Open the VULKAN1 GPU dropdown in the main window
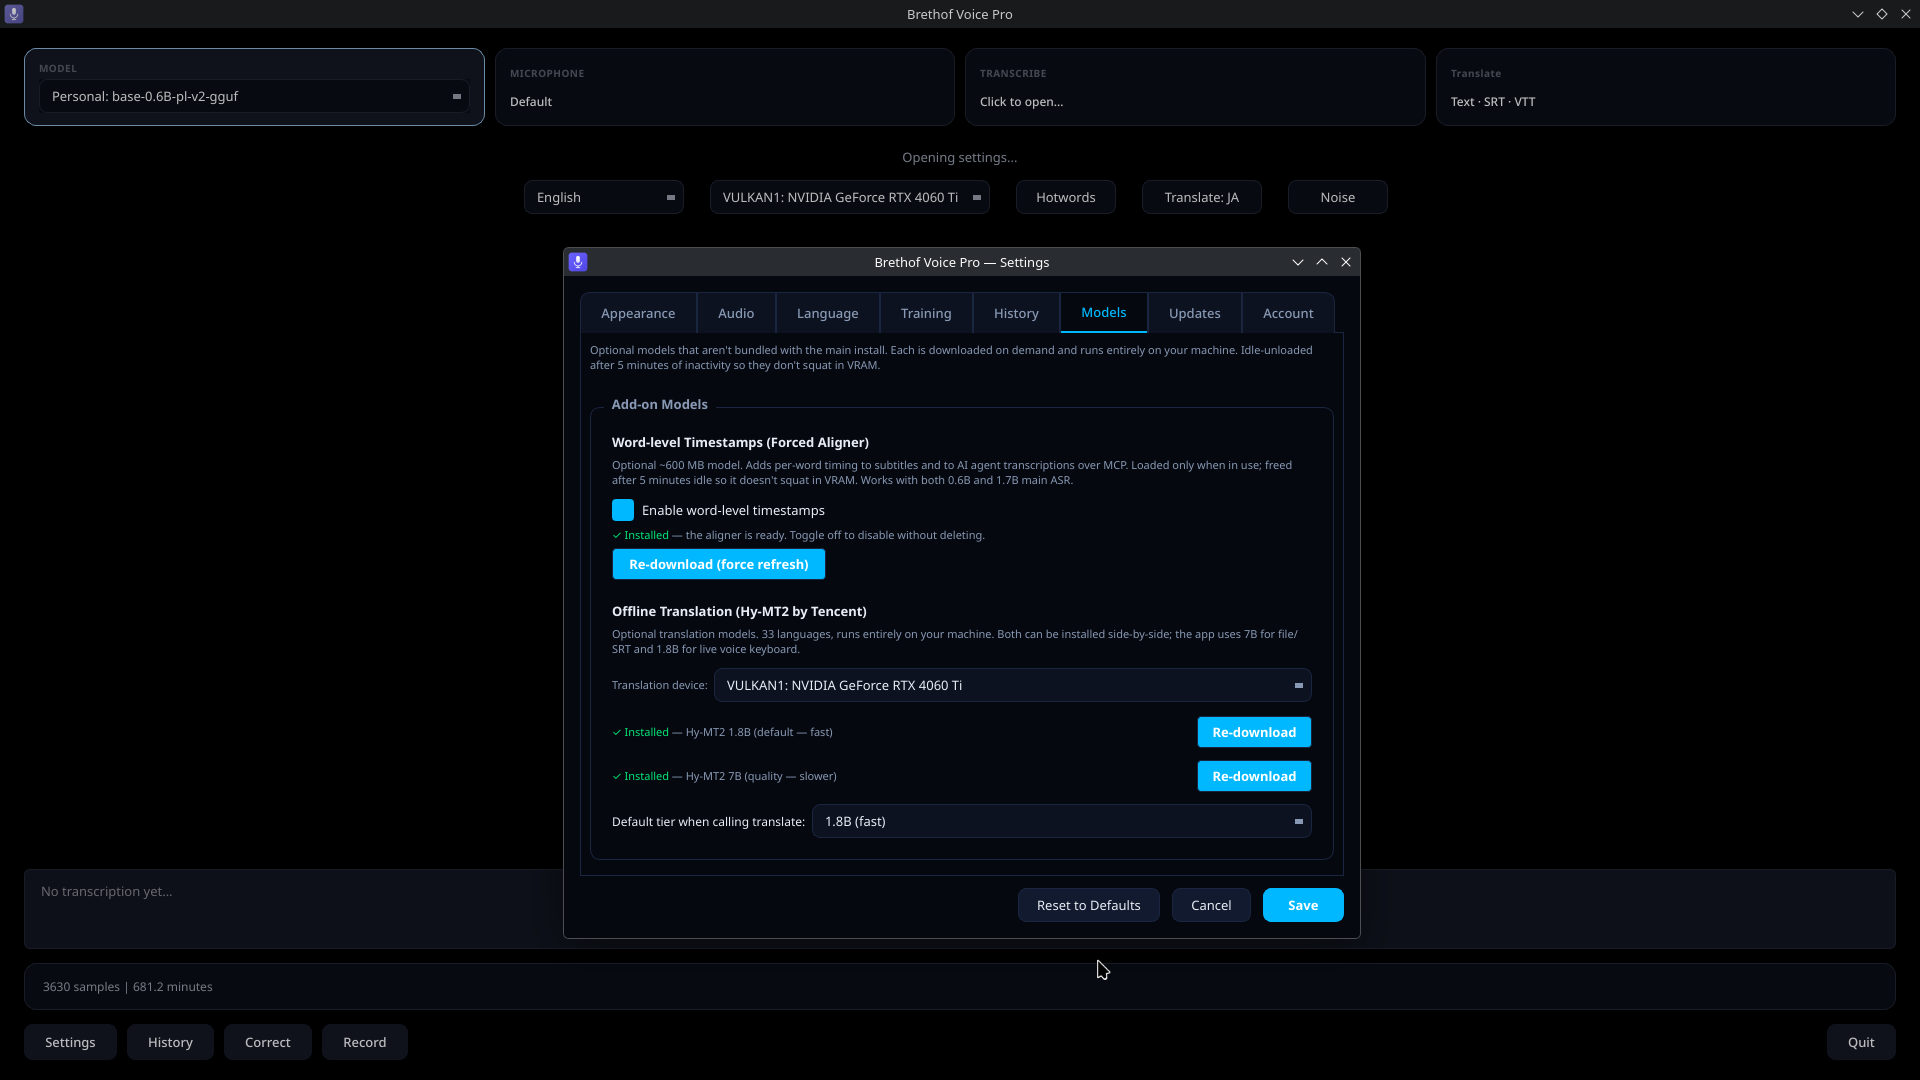 click(x=850, y=197)
